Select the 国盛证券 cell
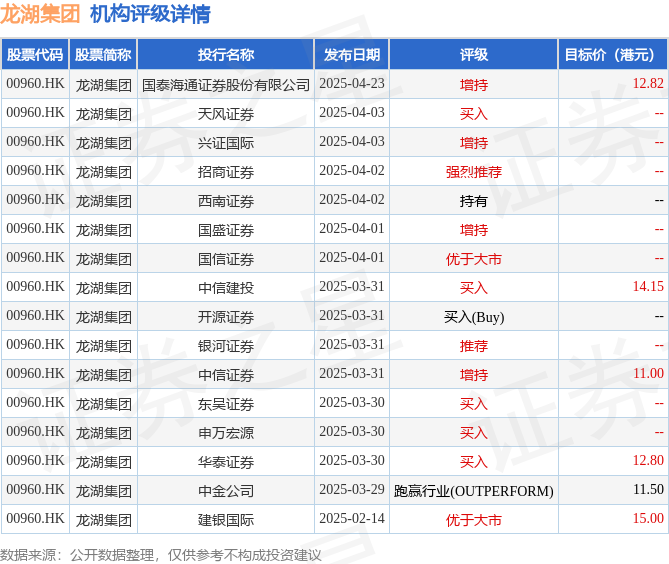Viewport: 669px width, 564px height. click(226, 230)
